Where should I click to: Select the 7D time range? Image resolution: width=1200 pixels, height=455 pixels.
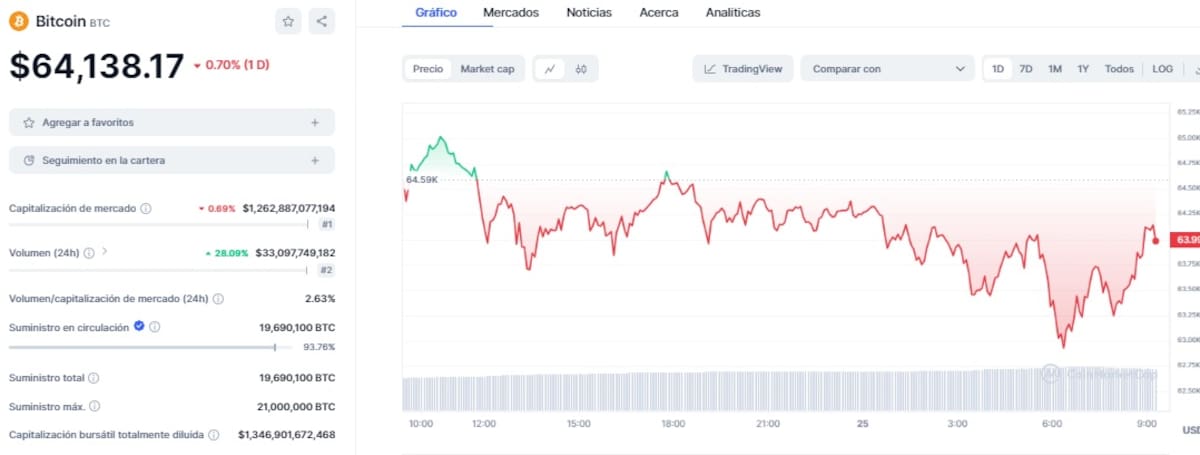click(1026, 69)
